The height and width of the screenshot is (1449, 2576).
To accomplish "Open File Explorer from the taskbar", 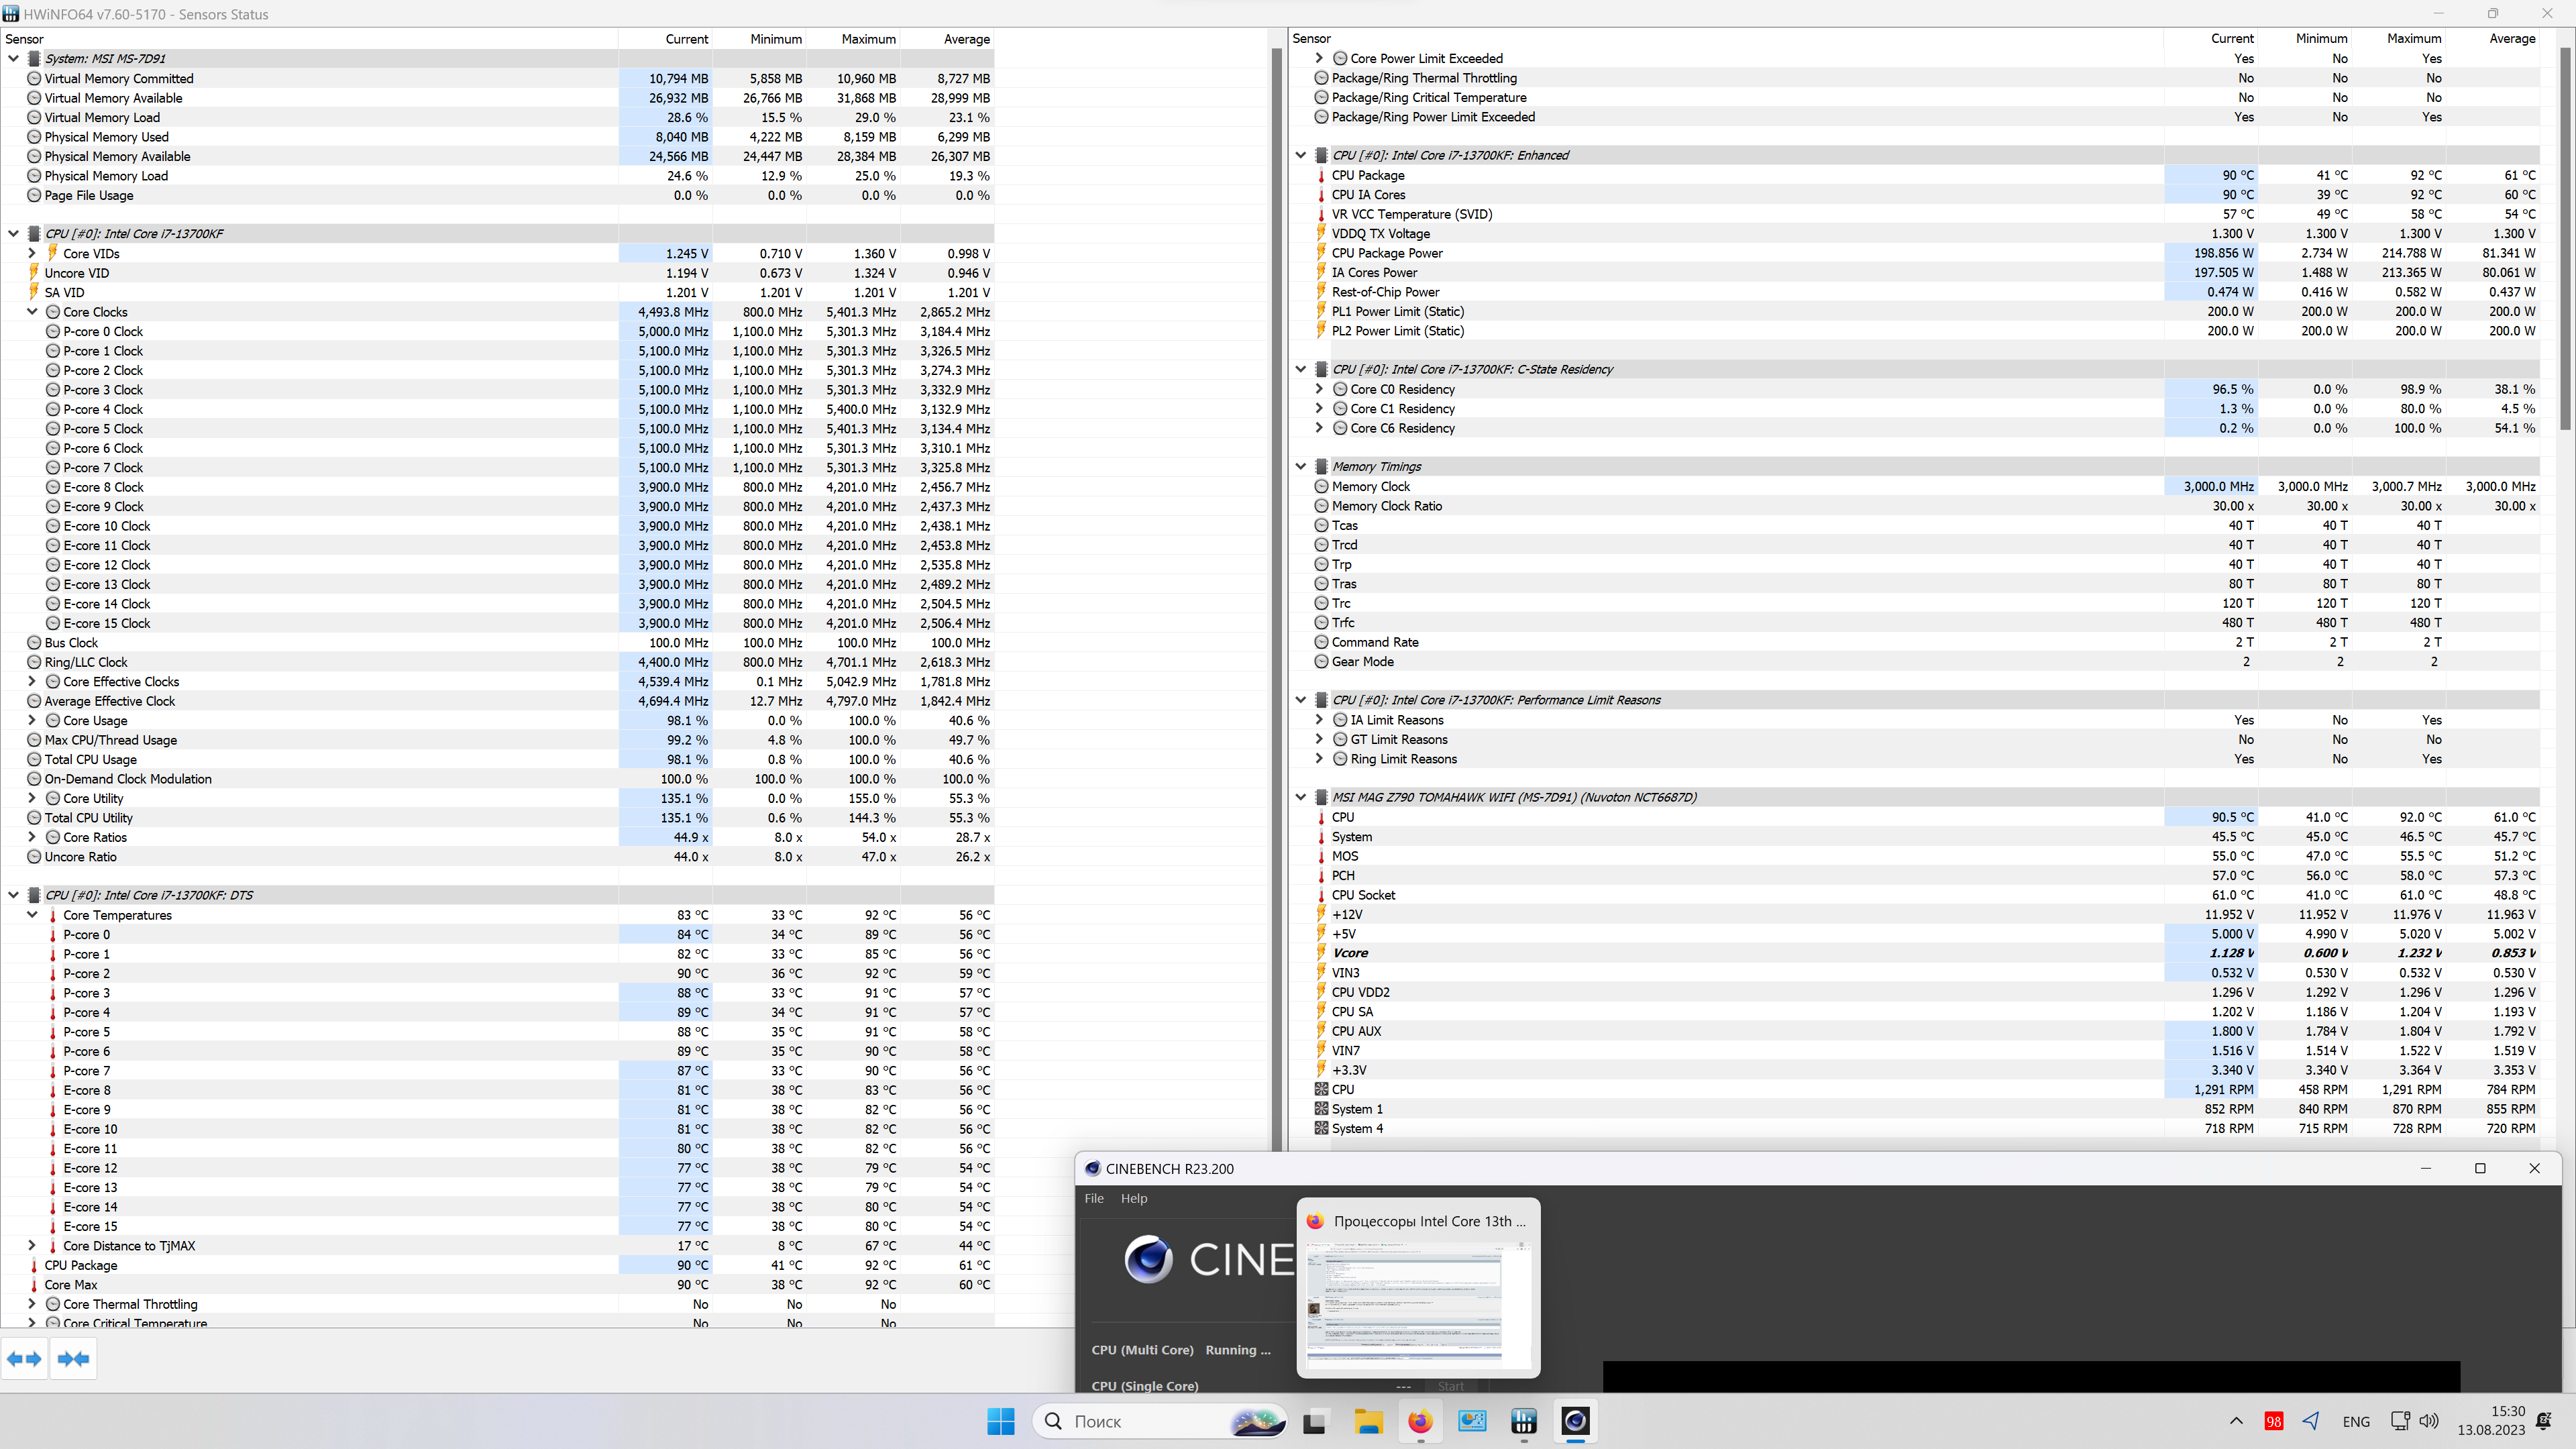I will point(1368,1421).
